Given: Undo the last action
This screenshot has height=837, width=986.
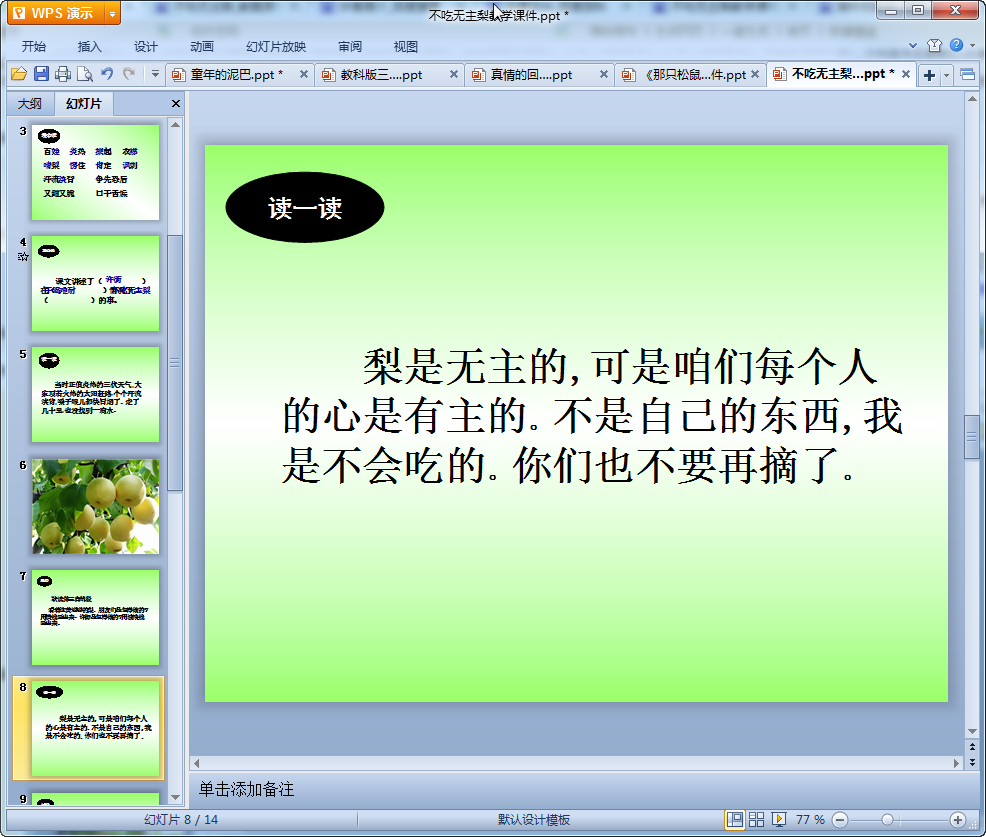Looking at the screenshot, I should tap(107, 74).
